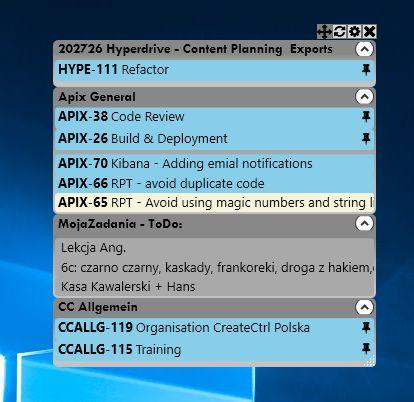
Task: Click the Lekcja Ang. todo note
Action: point(214,248)
